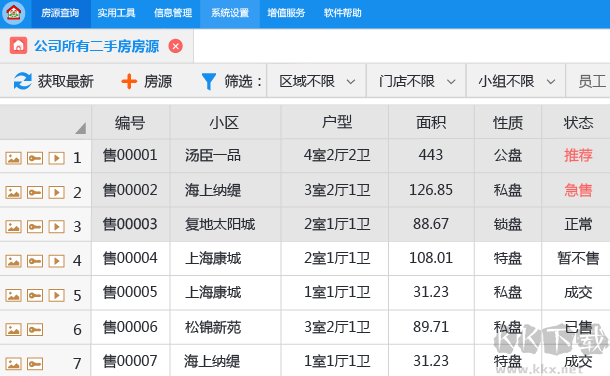Open the 增值服务 menu
Viewport: 610px width, 376px height.
[286, 13]
